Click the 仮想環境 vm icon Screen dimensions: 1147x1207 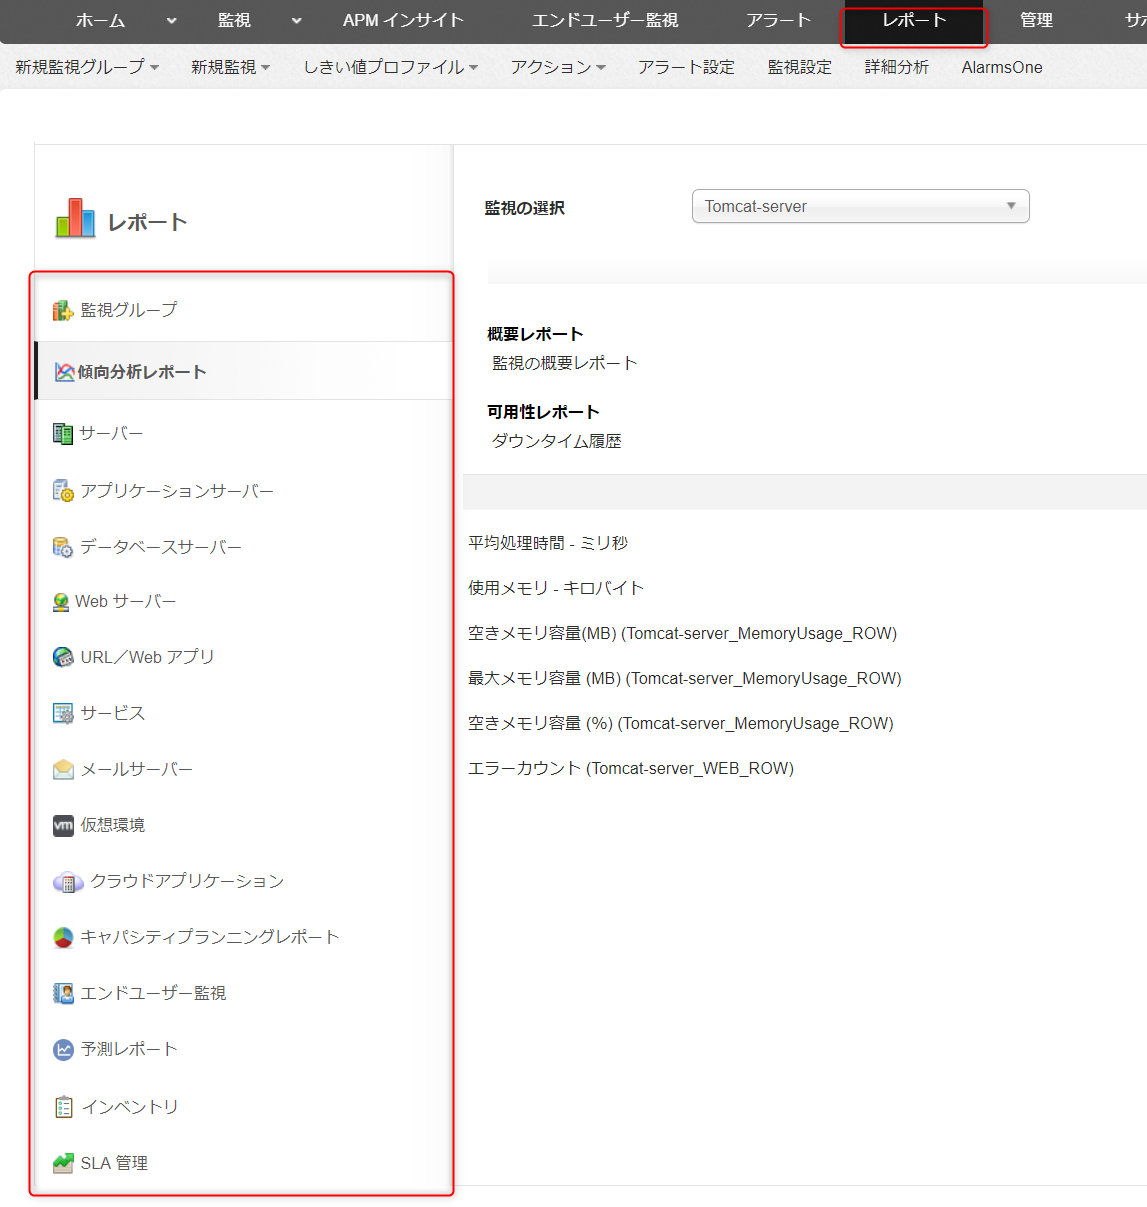click(63, 825)
